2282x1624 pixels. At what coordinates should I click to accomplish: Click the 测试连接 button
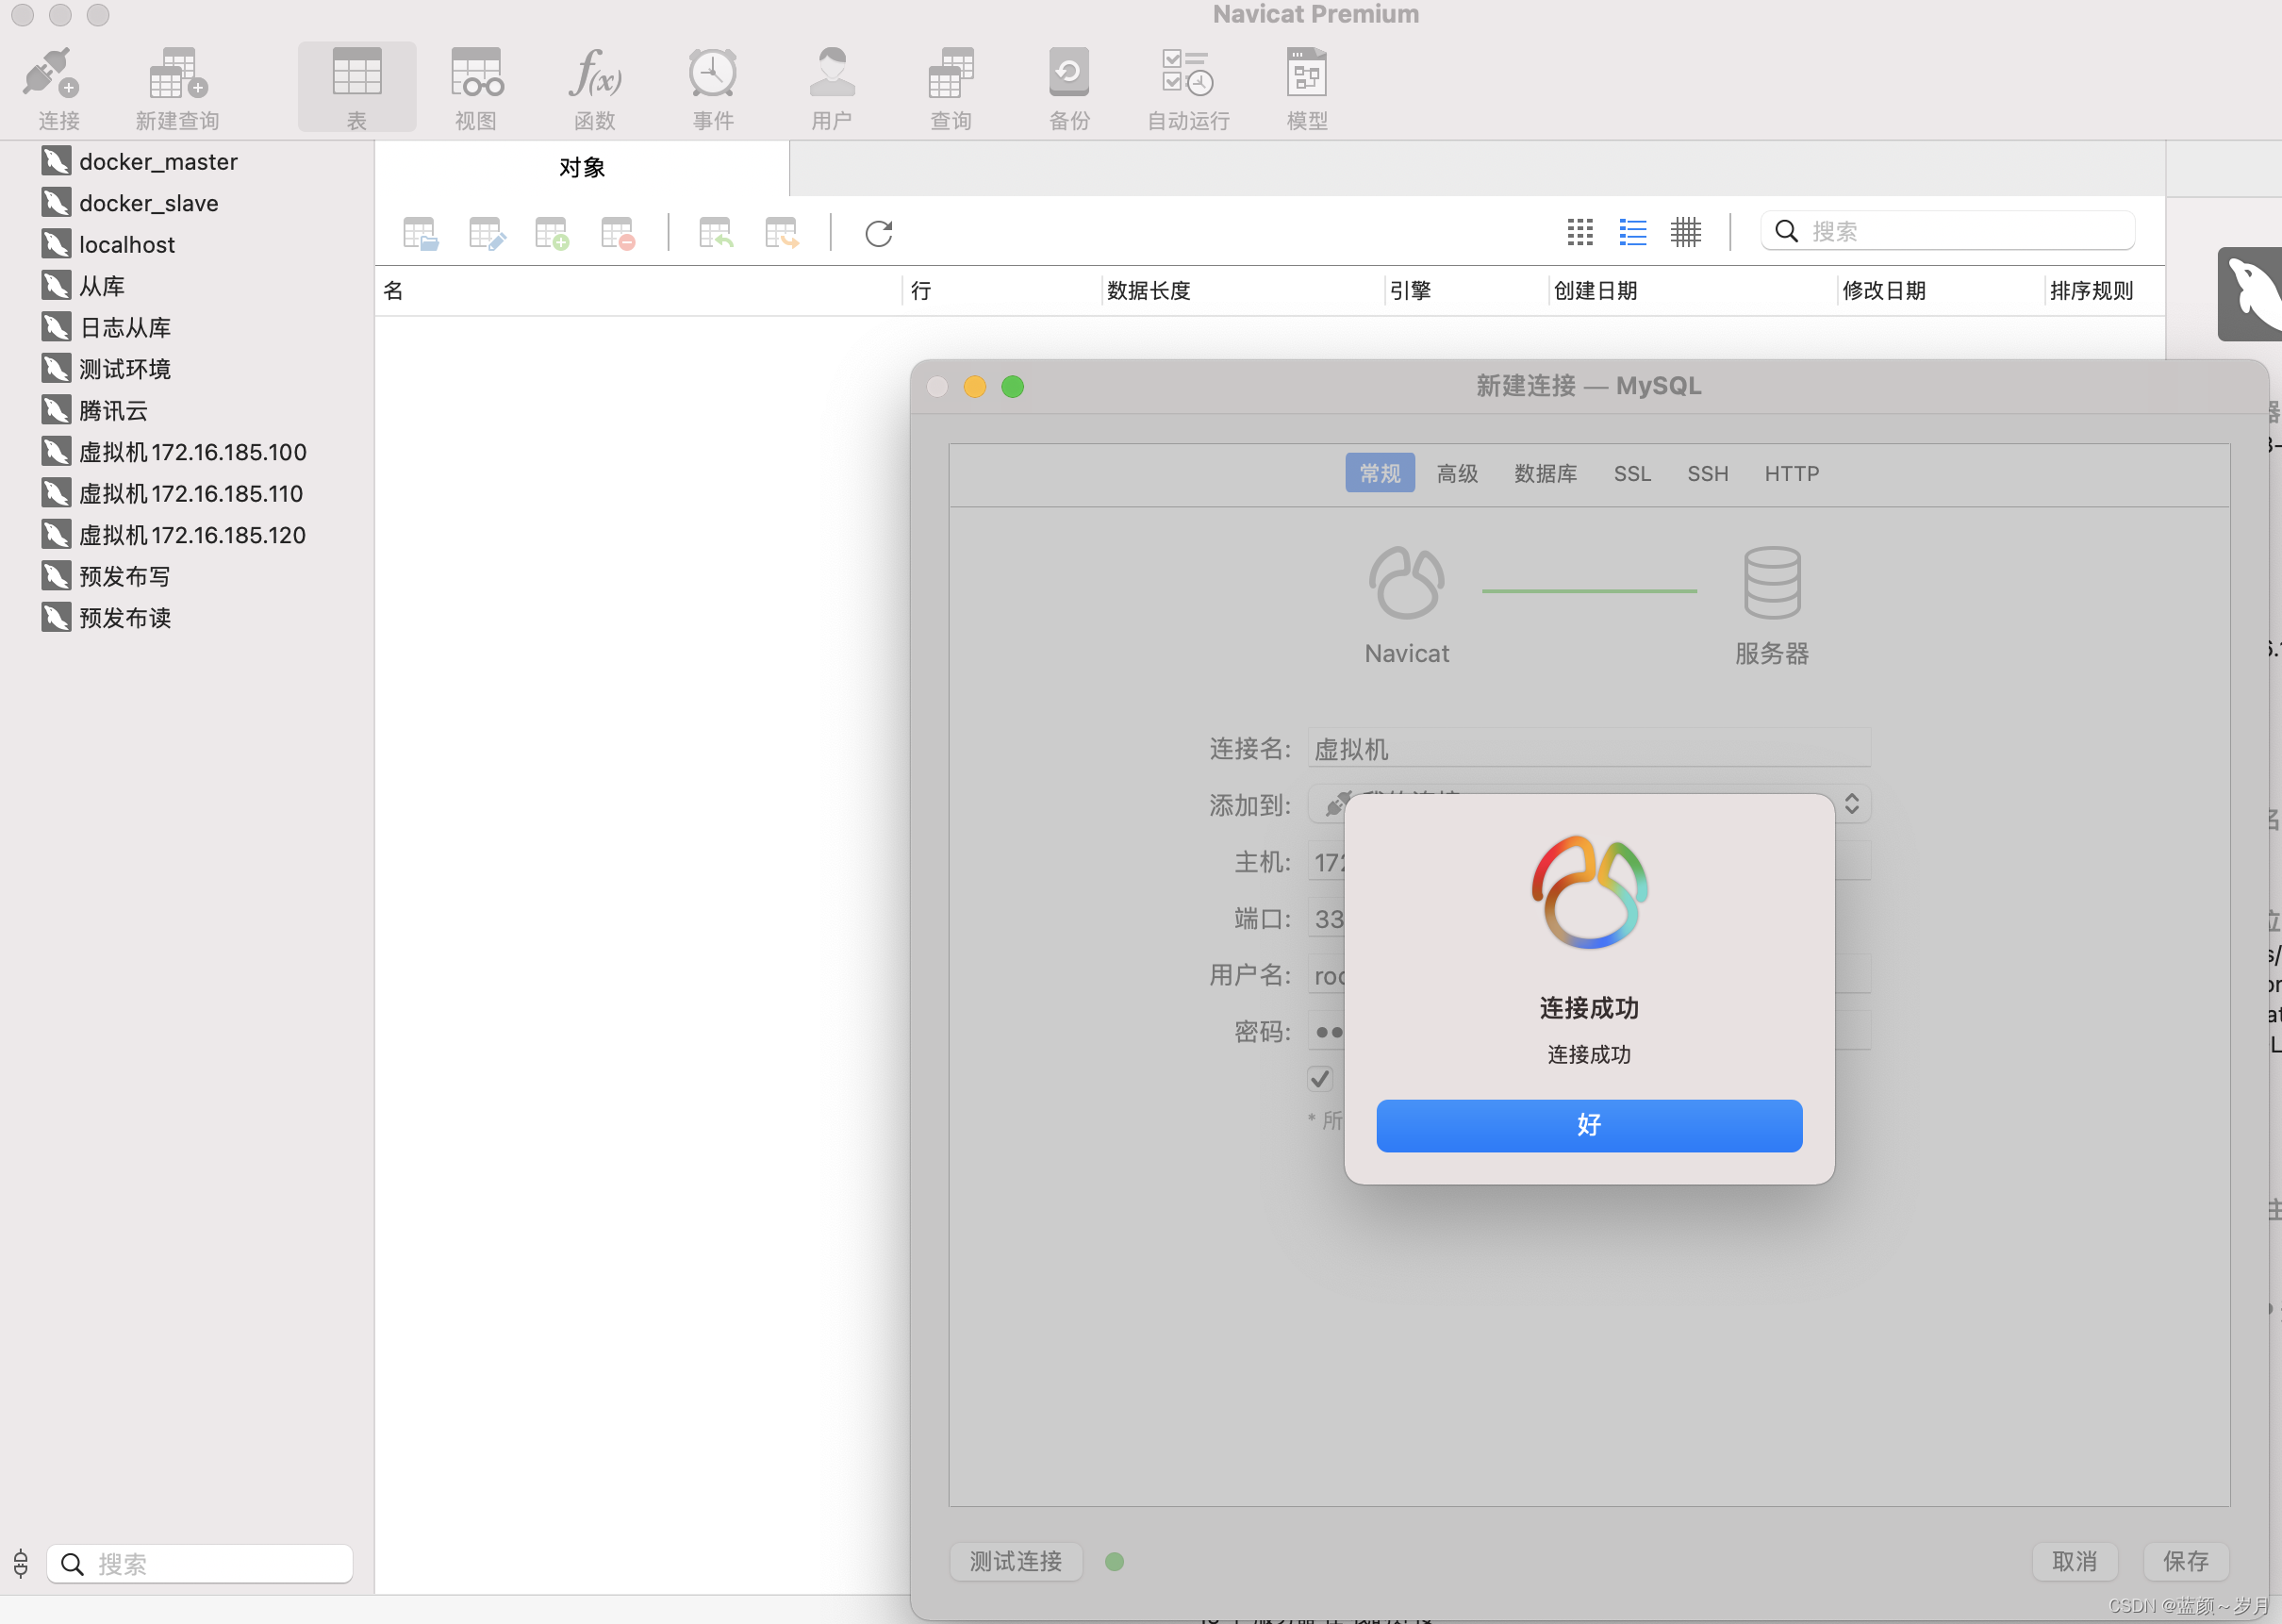tap(1015, 1560)
